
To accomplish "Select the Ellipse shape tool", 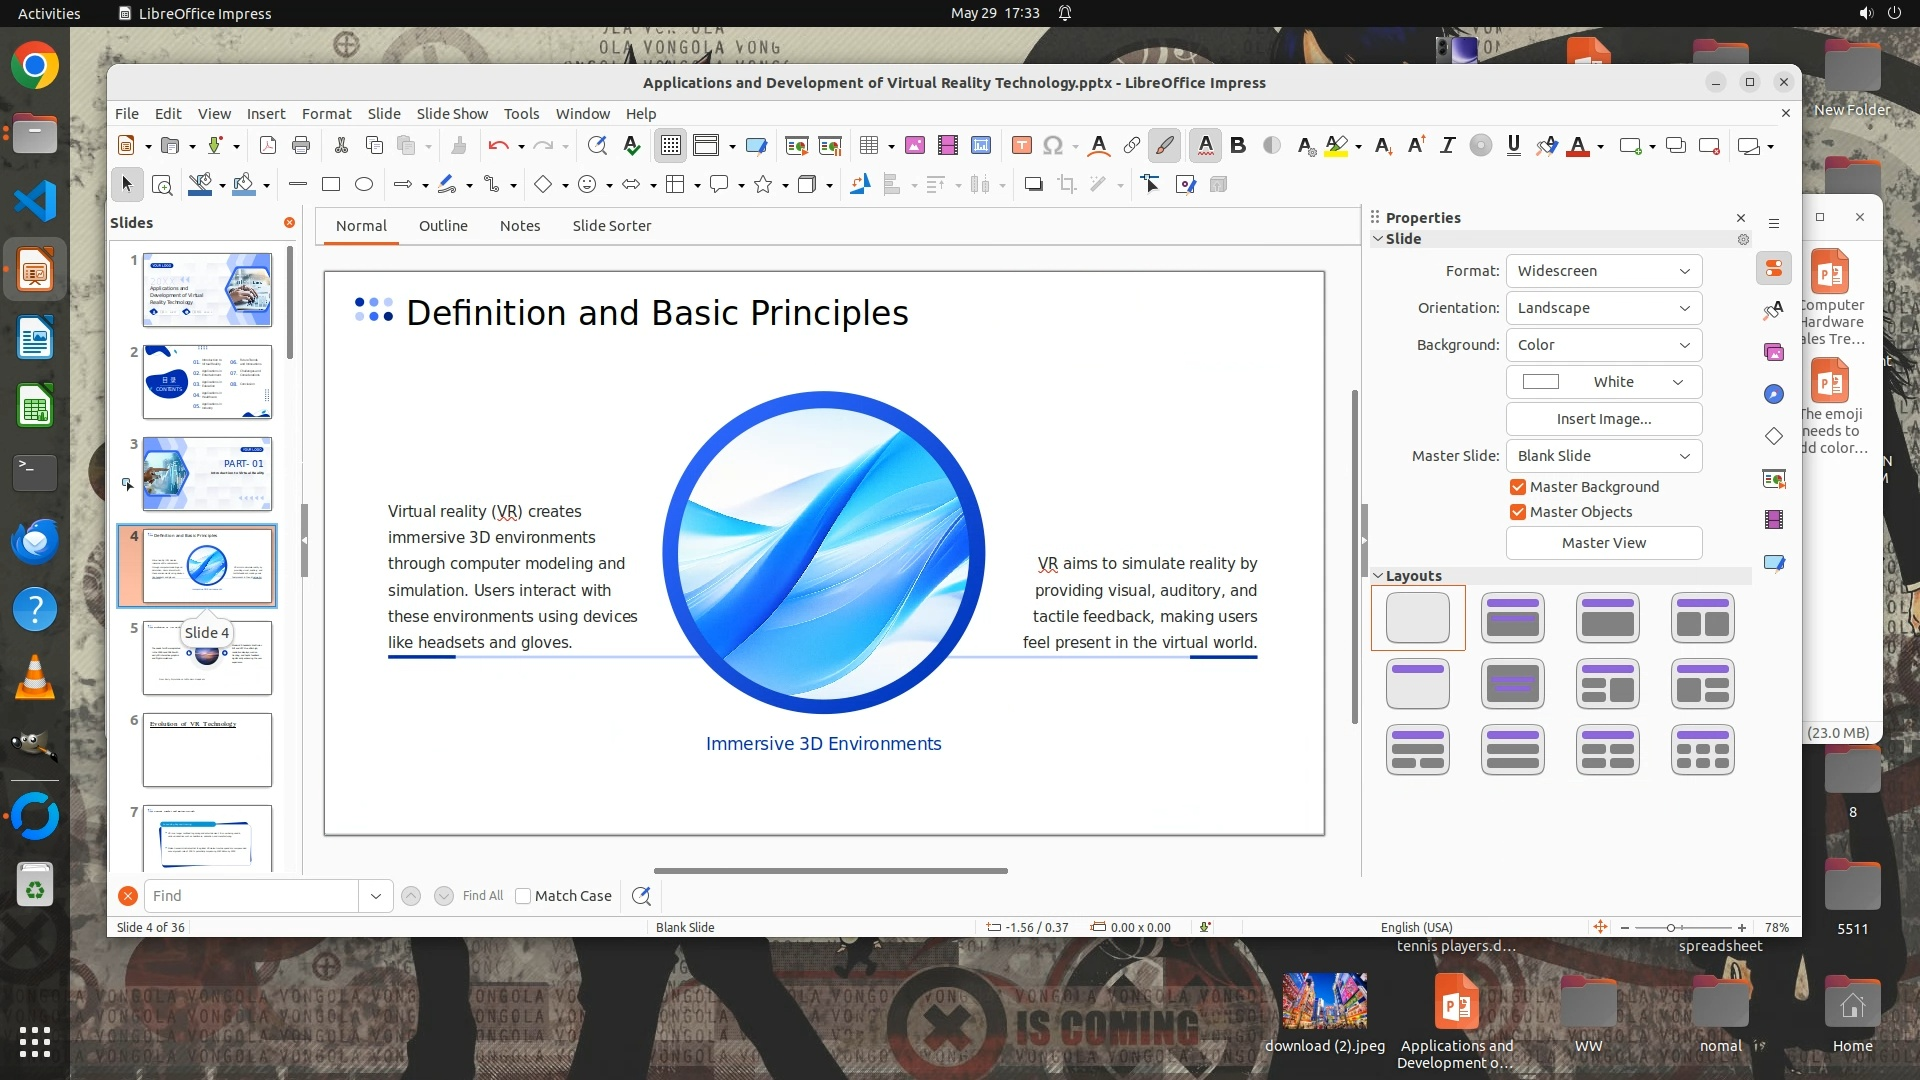I will [x=364, y=184].
